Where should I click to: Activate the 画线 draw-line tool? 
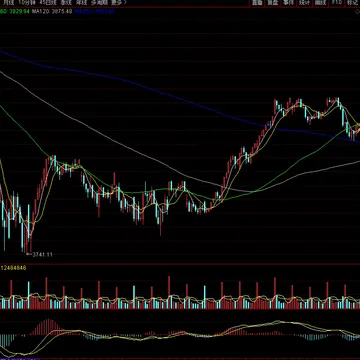(x=321, y=3)
